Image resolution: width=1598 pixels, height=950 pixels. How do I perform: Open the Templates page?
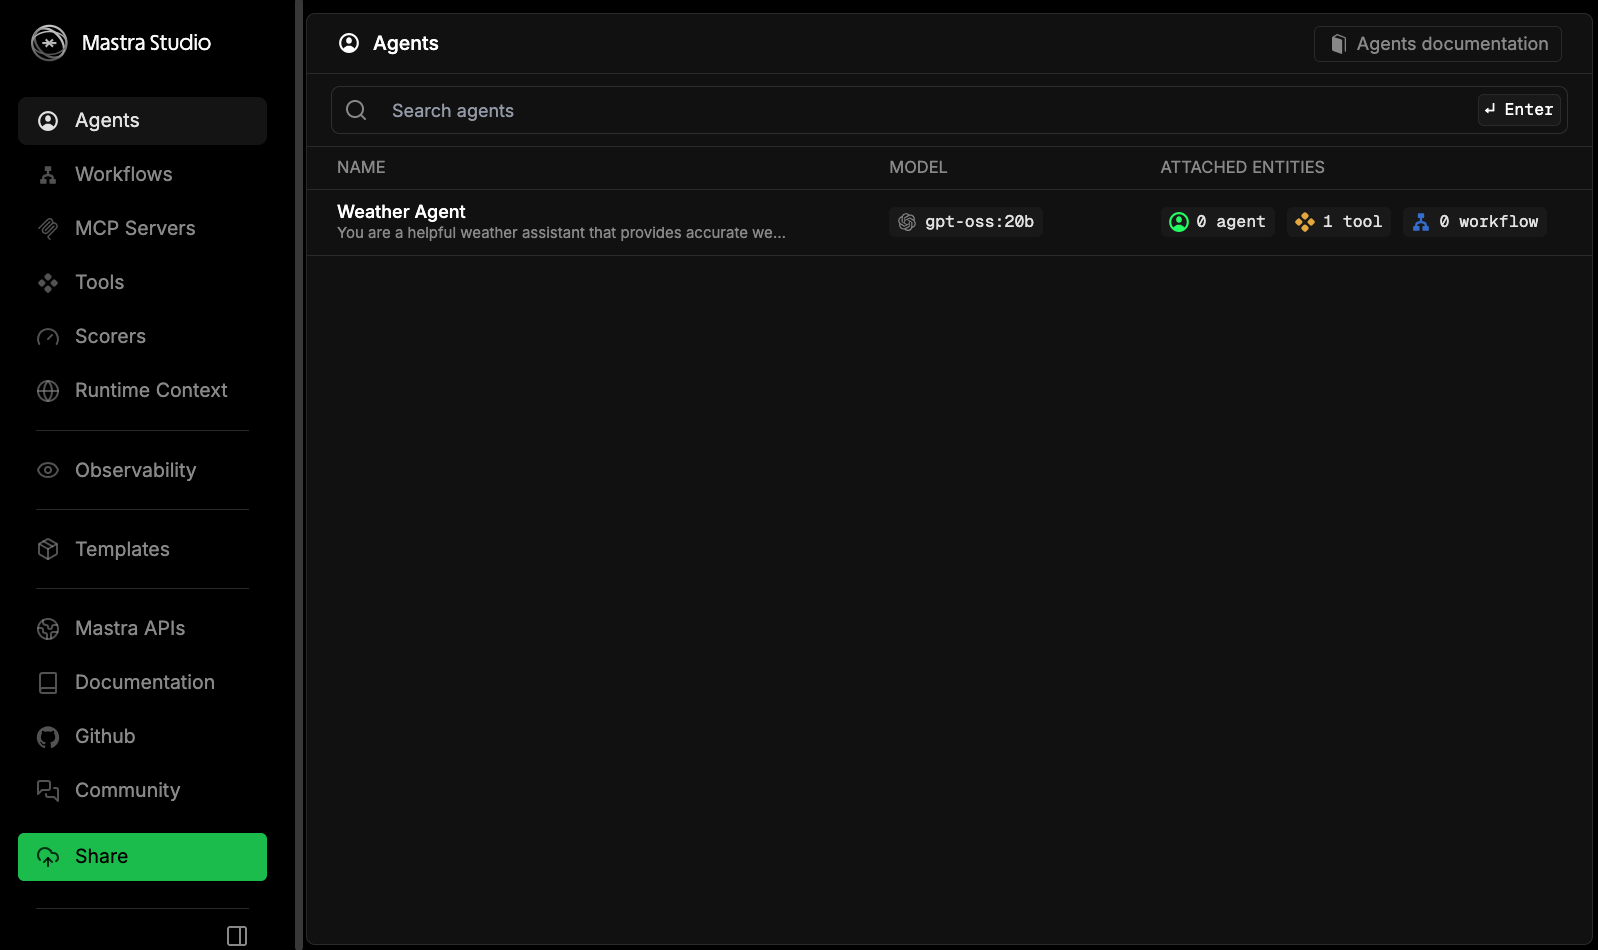tap(142, 549)
